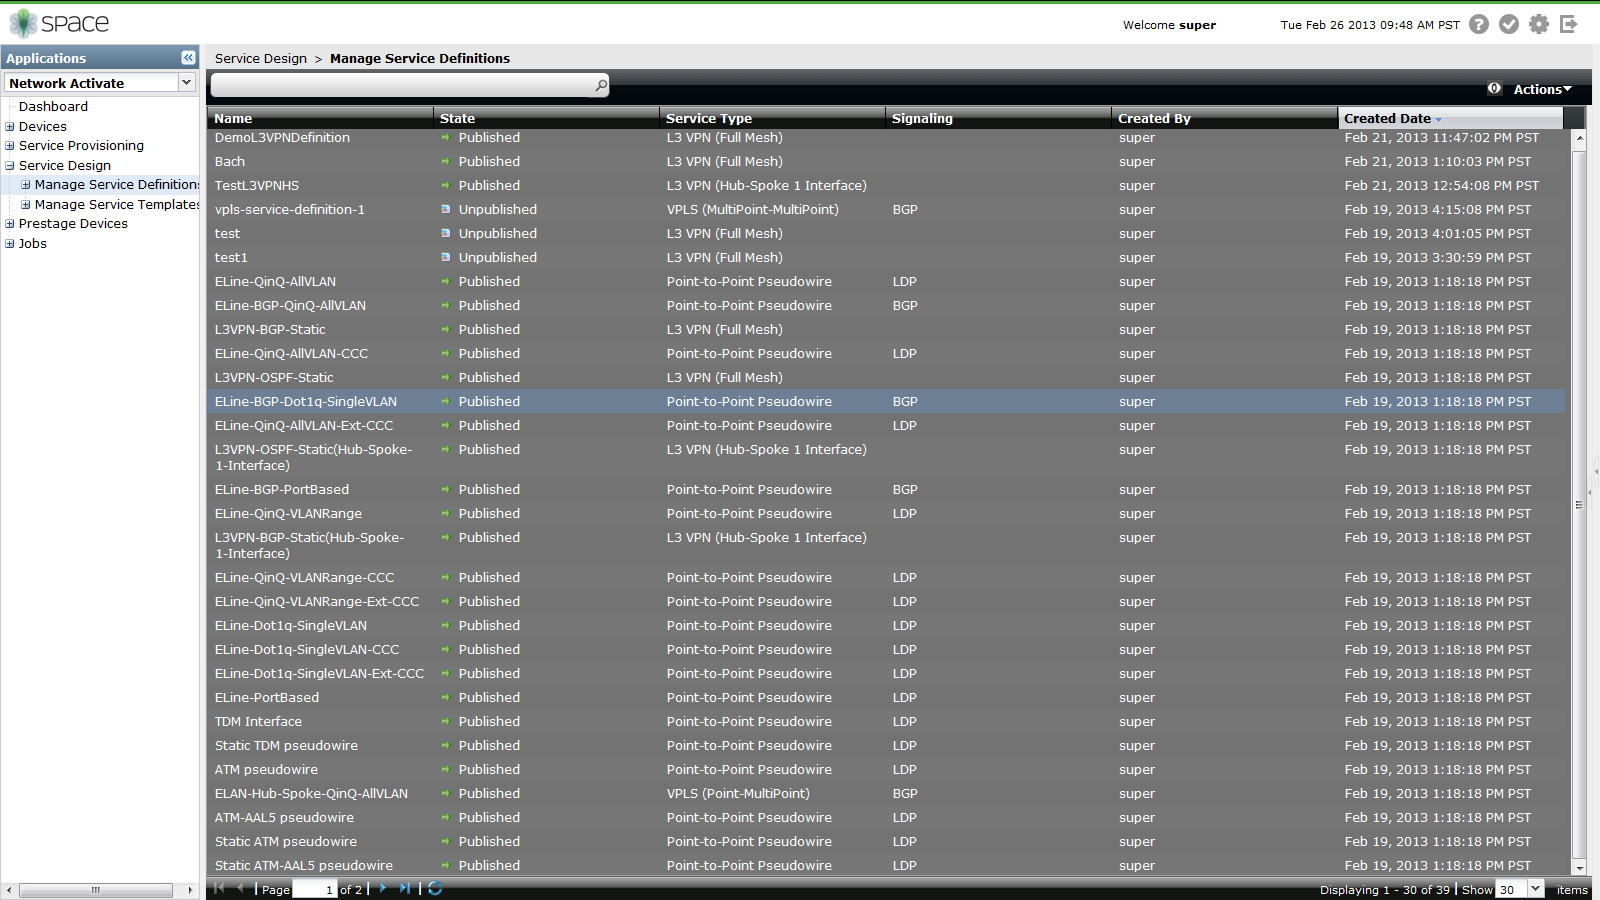Collapse the Service Design tree node
This screenshot has height=900, width=1600.
click(10, 166)
